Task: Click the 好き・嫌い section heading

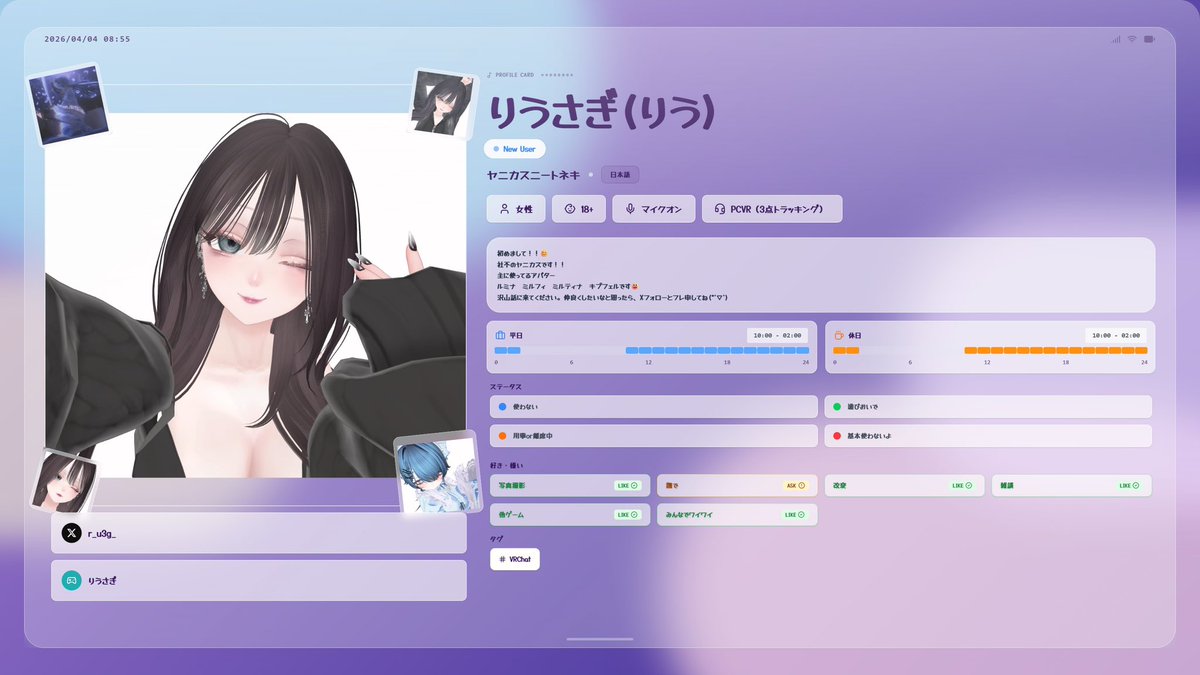Action: pyautogui.click(x=506, y=466)
